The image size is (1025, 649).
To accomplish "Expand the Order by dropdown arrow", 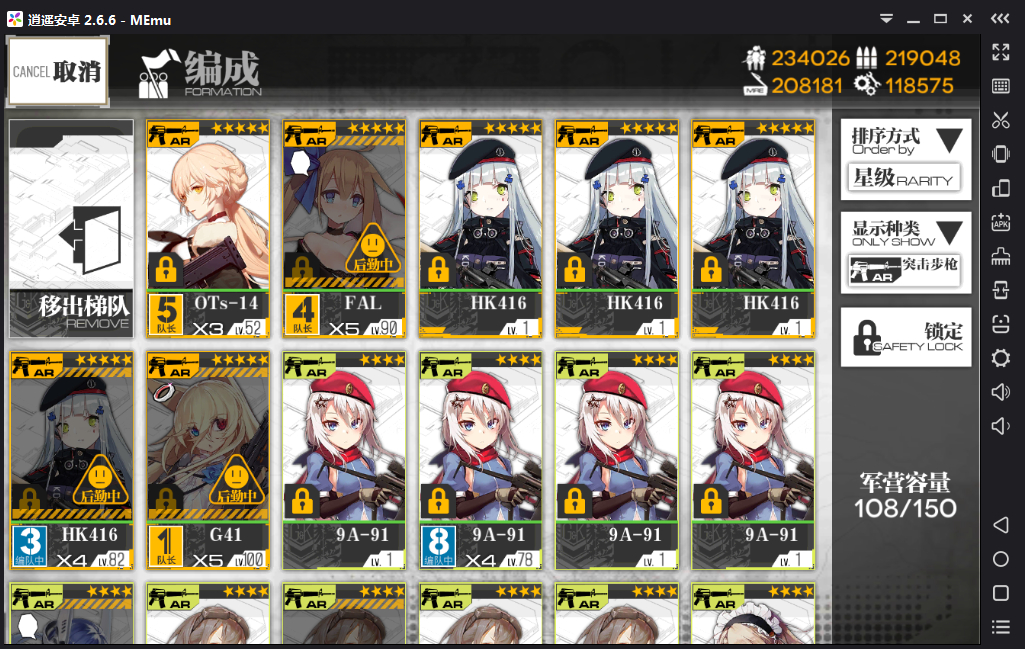I will pyautogui.click(x=949, y=140).
